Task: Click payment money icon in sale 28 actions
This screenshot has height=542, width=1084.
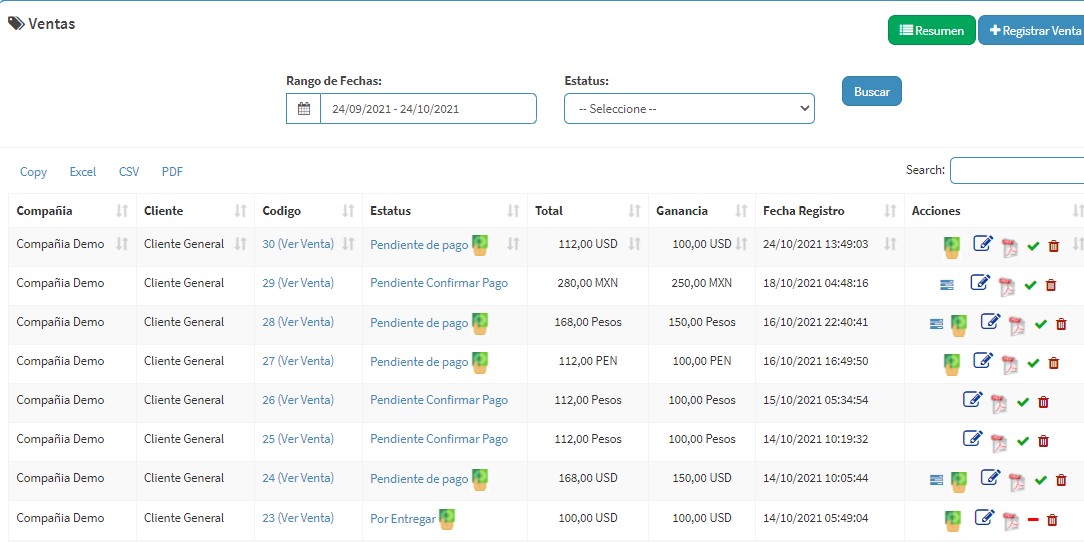Action: pos(958,325)
